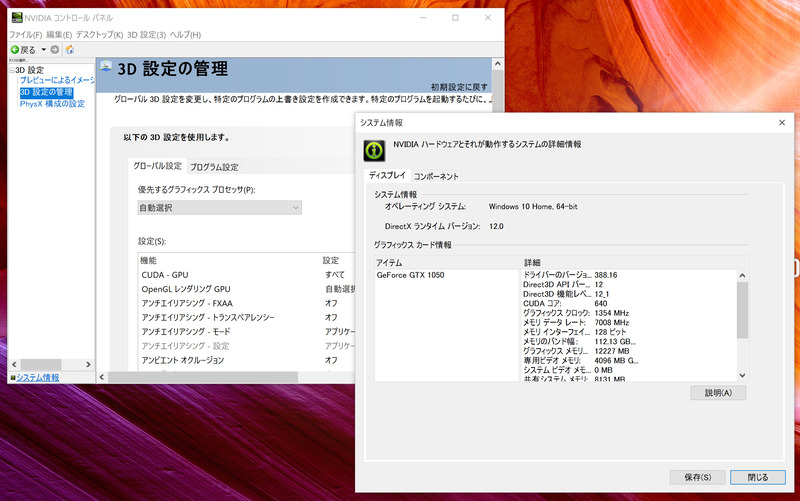800x501 pixels.
Task: Open preferred graphics processor dropdown
Action: 219,208
